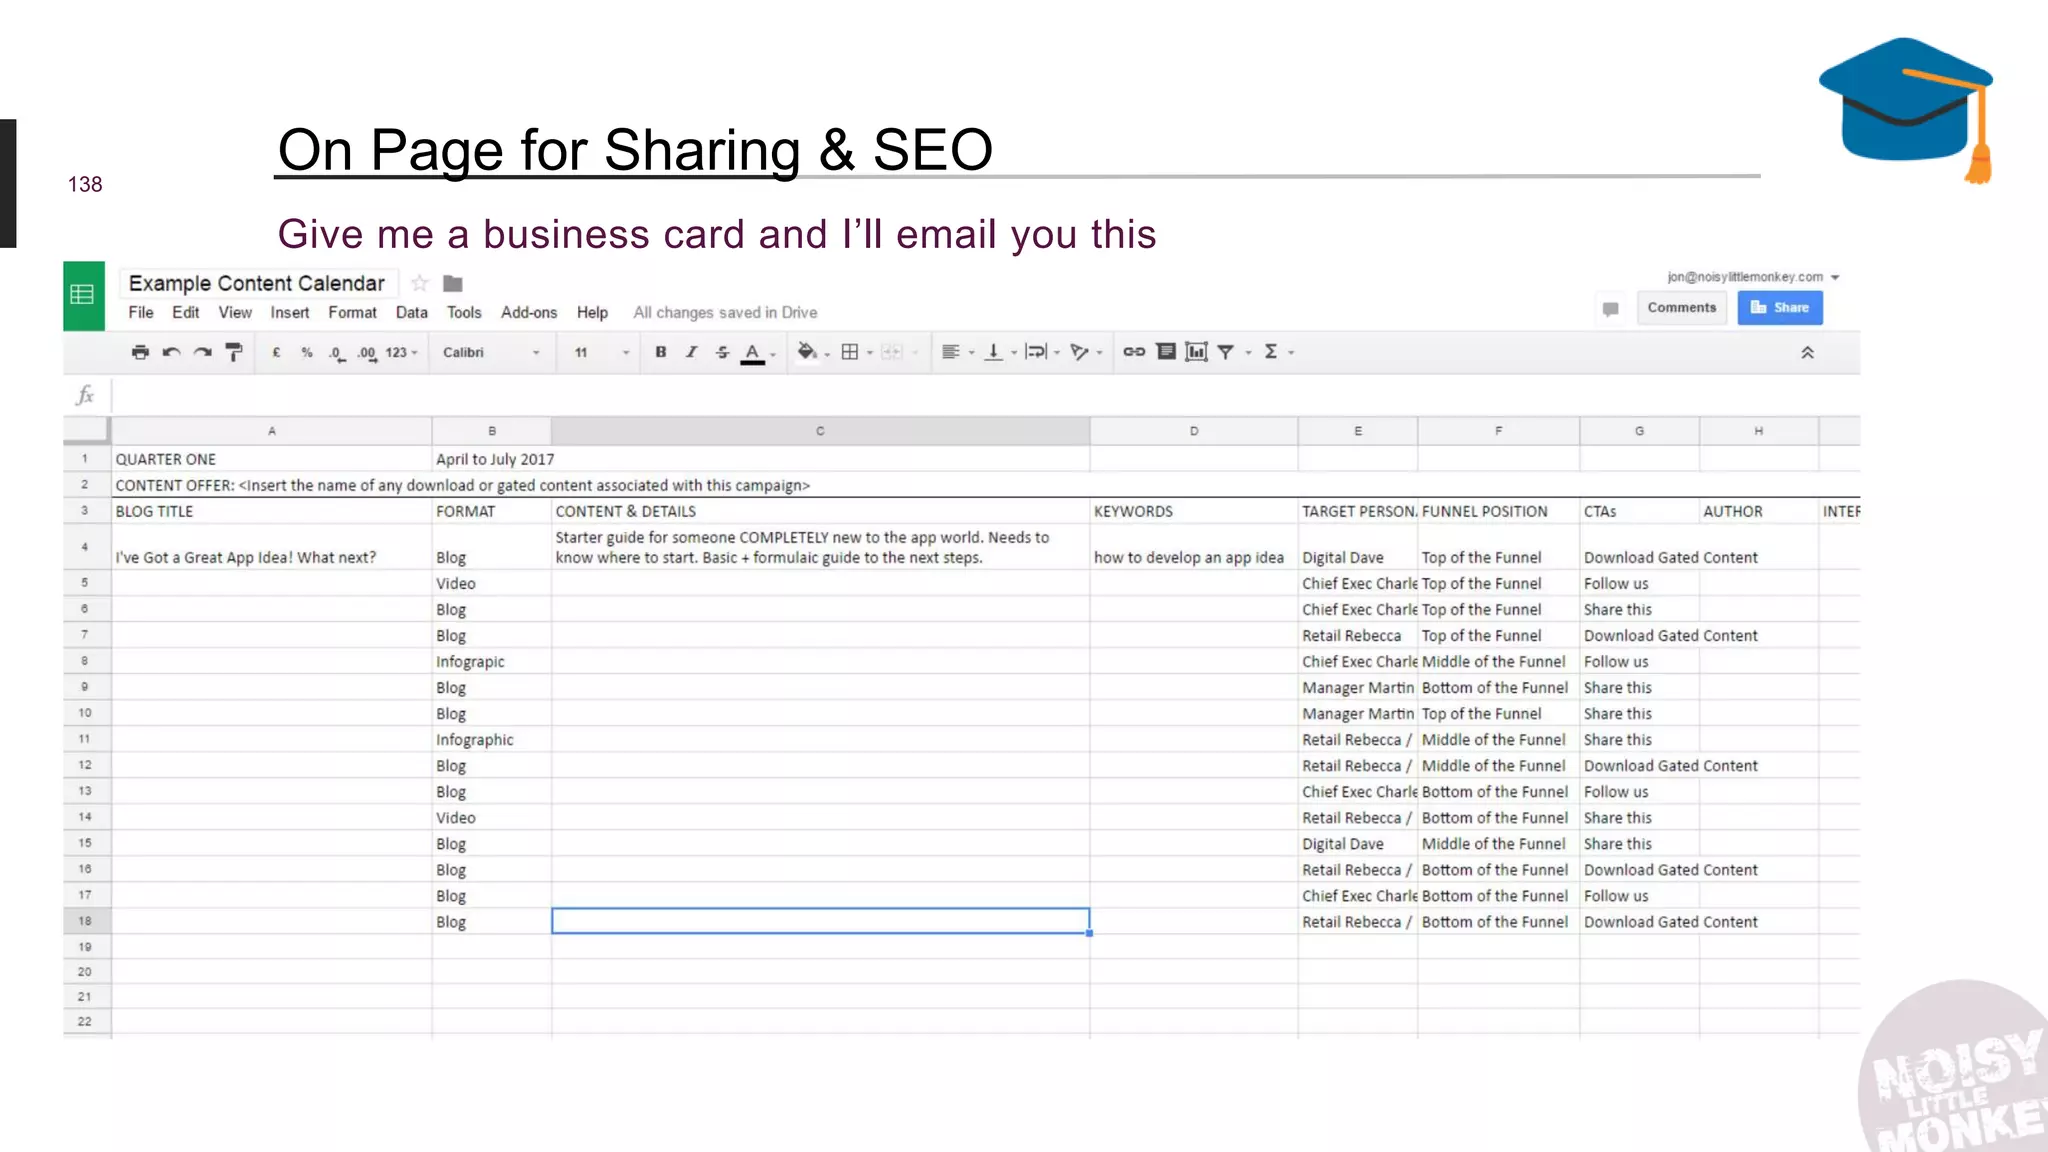Open the Data menu
This screenshot has width=2048, height=1152.
point(412,312)
